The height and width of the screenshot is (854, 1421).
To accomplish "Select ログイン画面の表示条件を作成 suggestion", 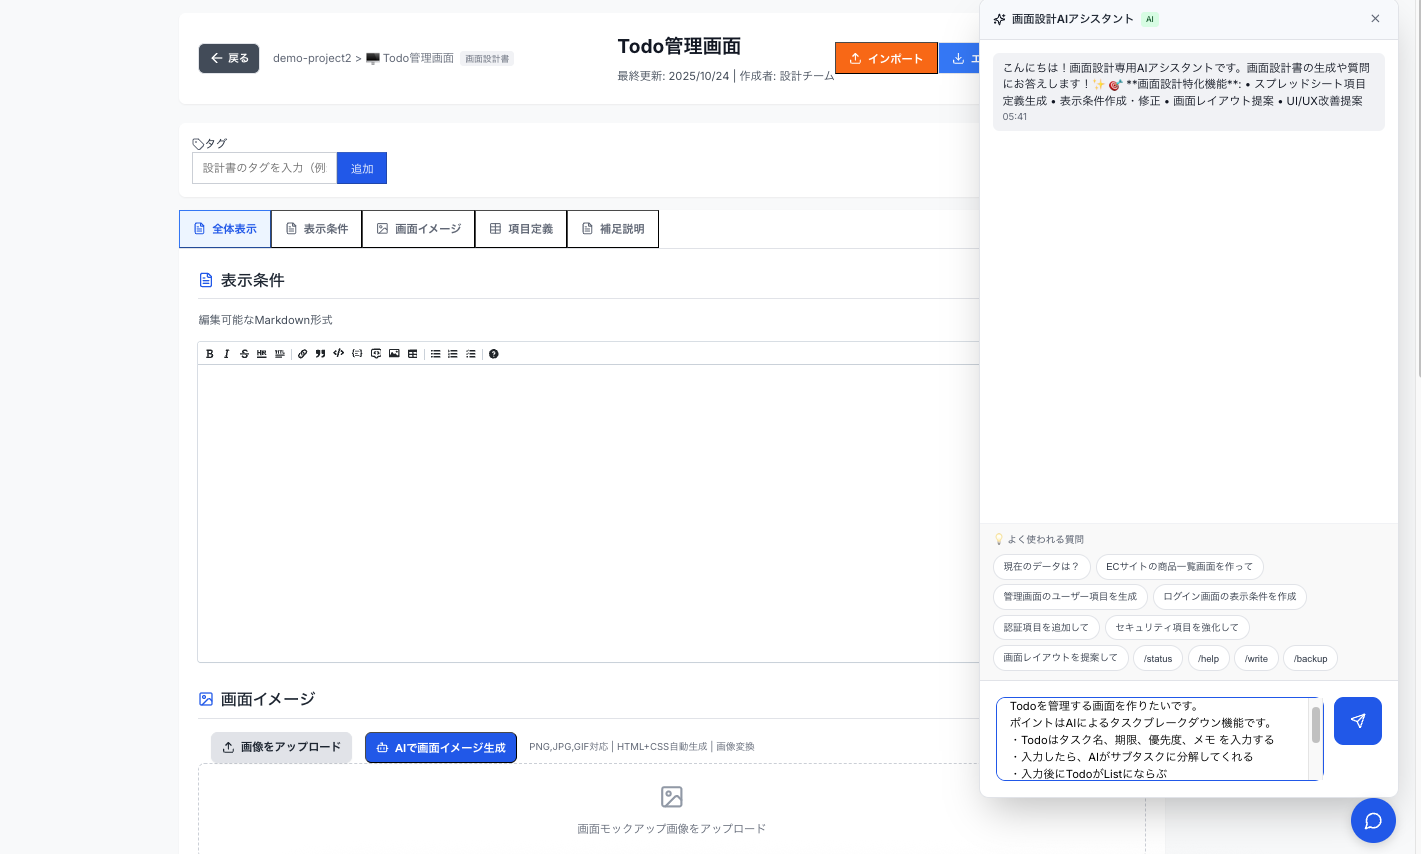I will point(1230,597).
